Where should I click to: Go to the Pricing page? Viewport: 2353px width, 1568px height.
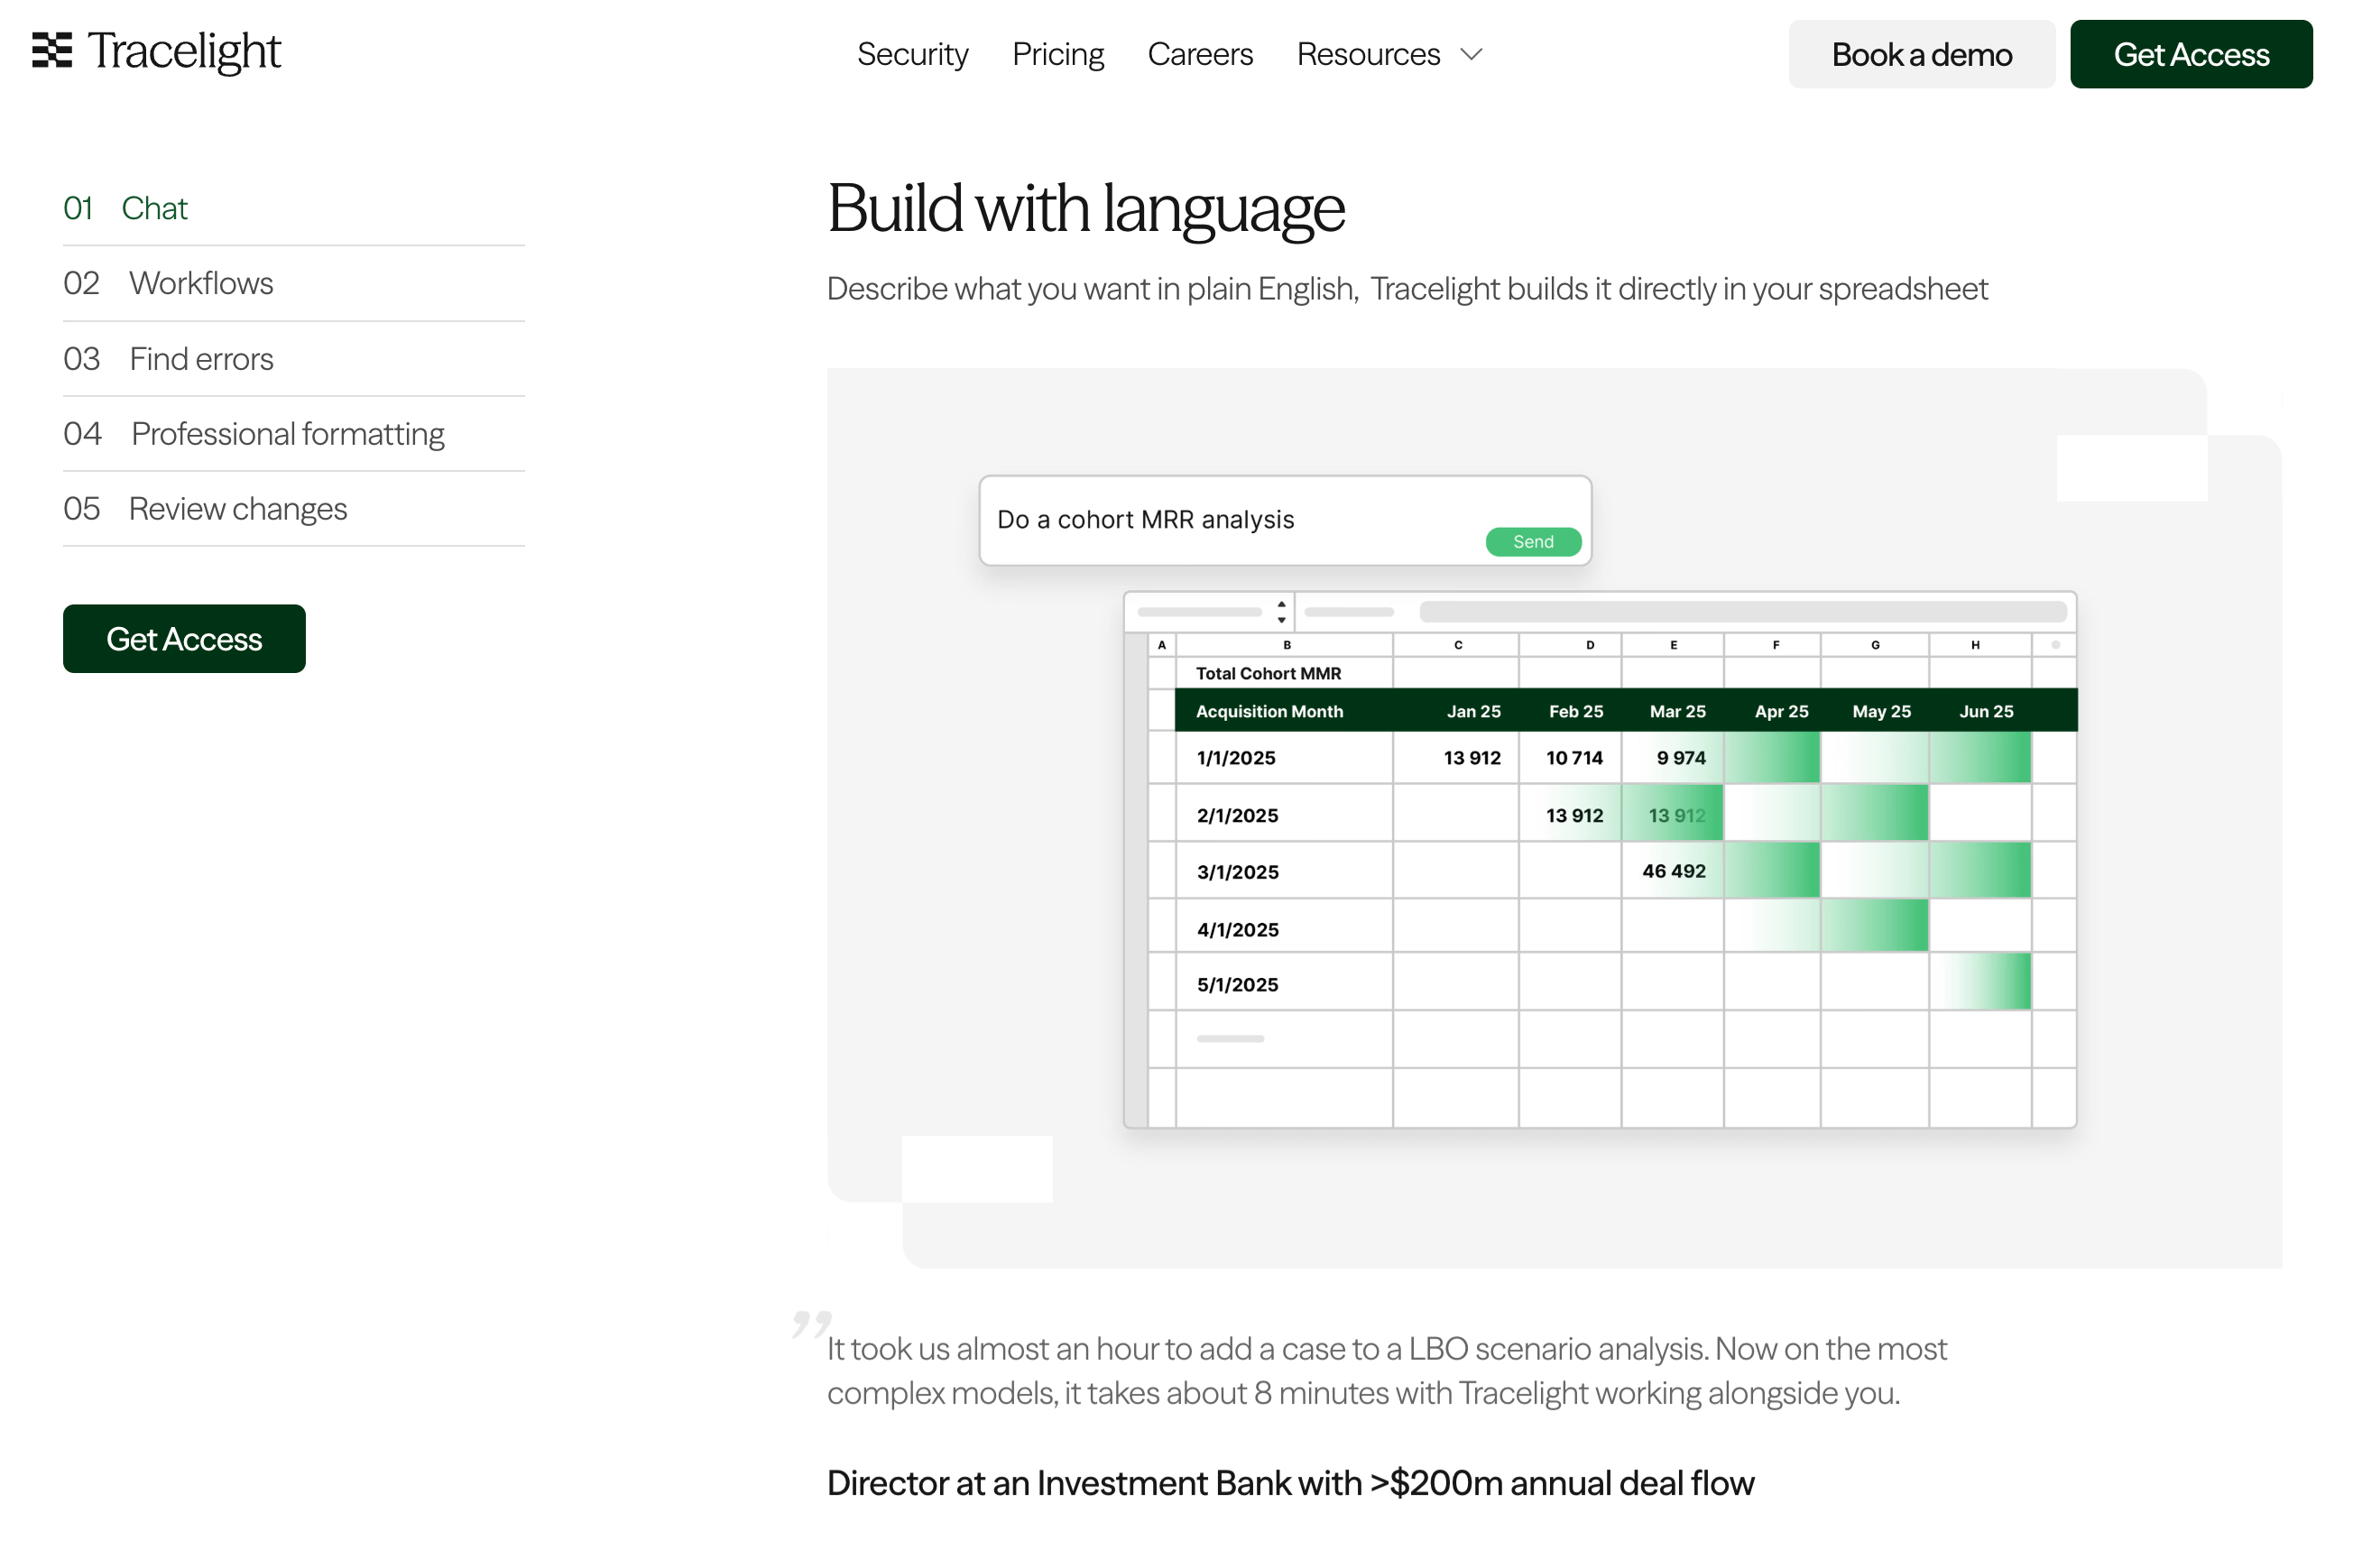click(x=1057, y=54)
